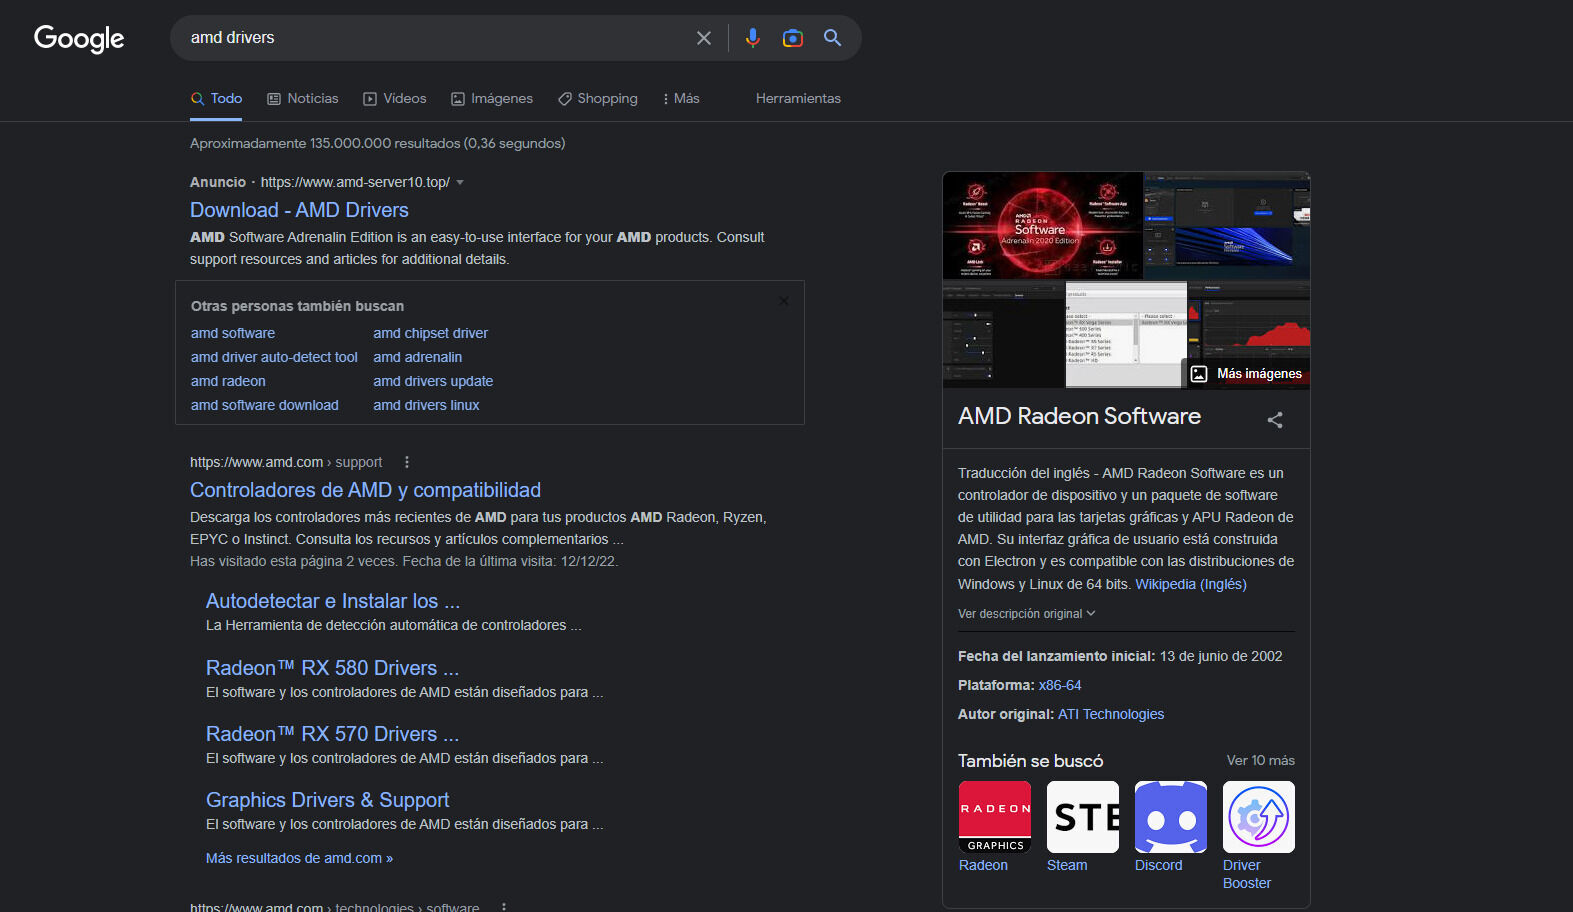The image size is (1573, 912).
Task: Switch to the Imágenes tab
Action: pos(492,99)
